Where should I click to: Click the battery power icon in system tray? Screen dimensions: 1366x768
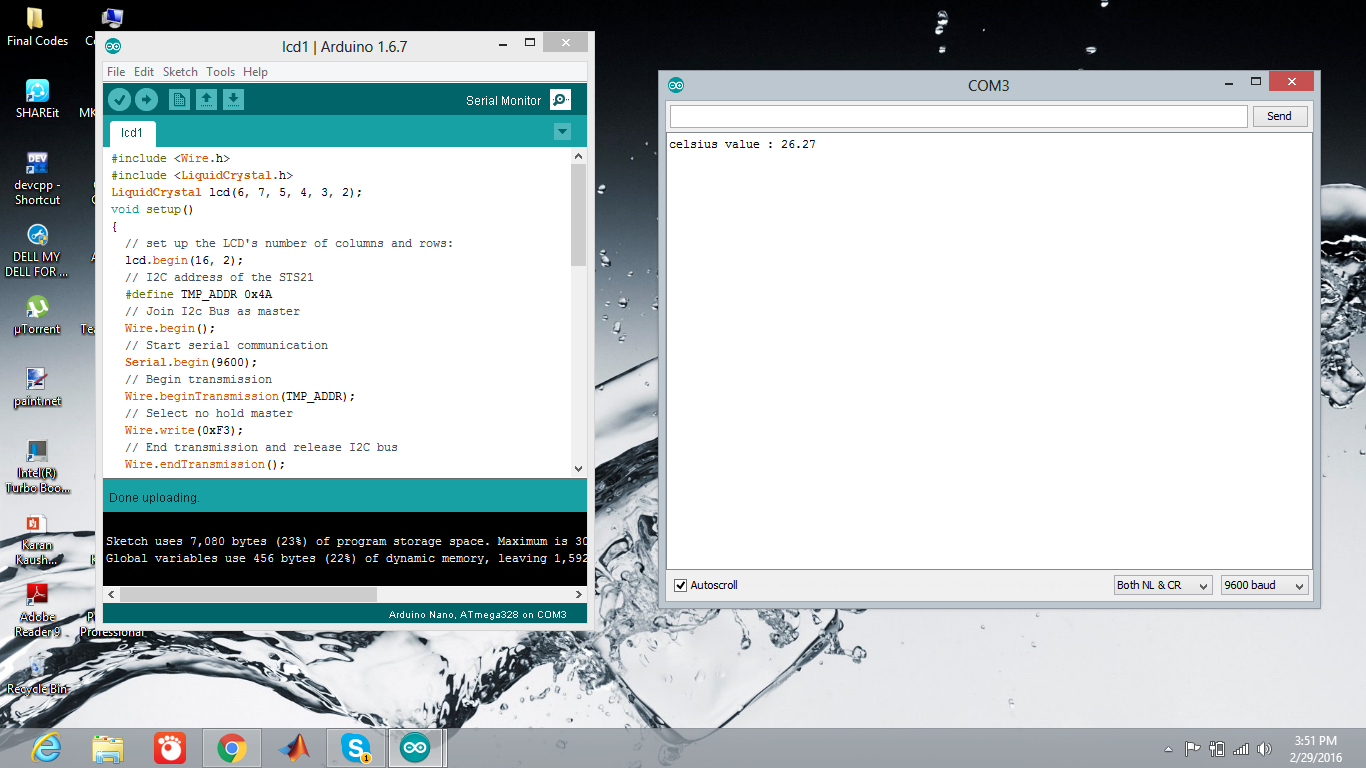point(1217,748)
